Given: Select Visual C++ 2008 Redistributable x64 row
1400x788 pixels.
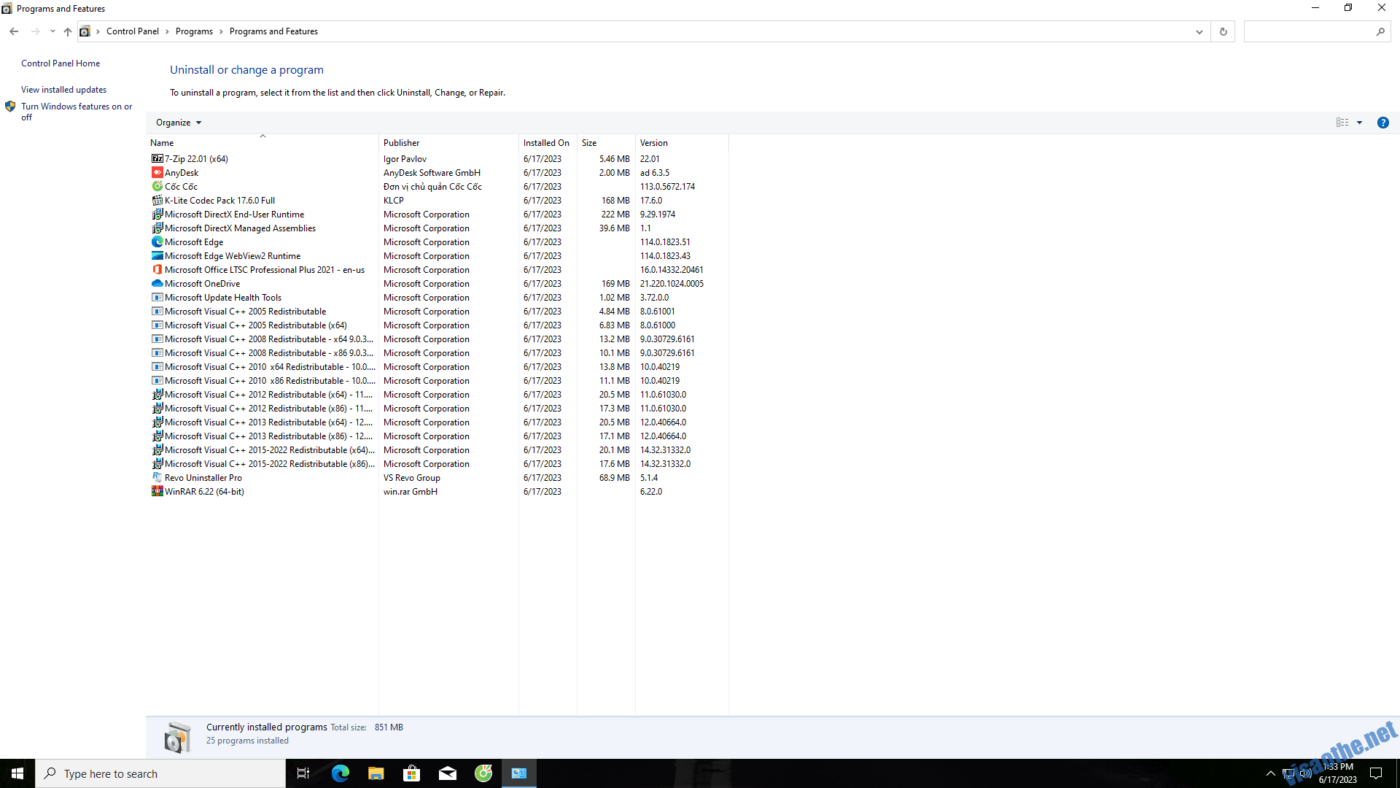Looking at the screenshot, I should point(437,339).
